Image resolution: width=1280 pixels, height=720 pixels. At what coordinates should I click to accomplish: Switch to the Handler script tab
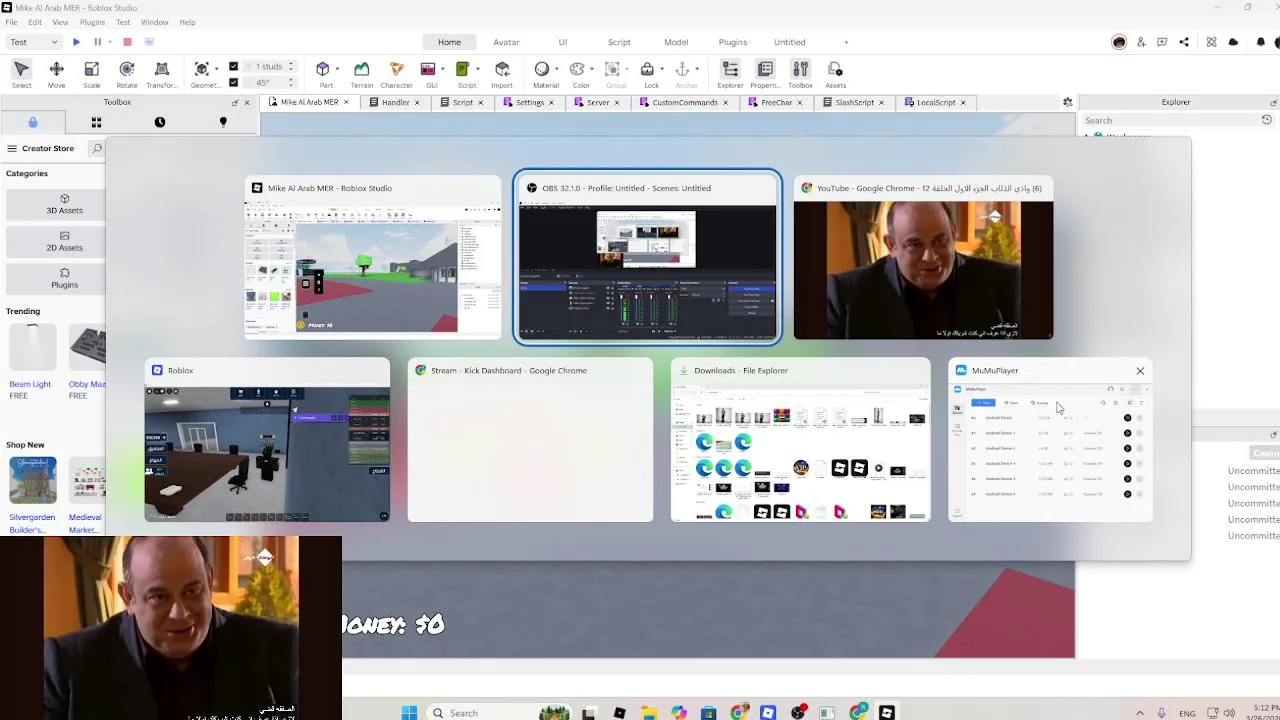coord(395,102)
